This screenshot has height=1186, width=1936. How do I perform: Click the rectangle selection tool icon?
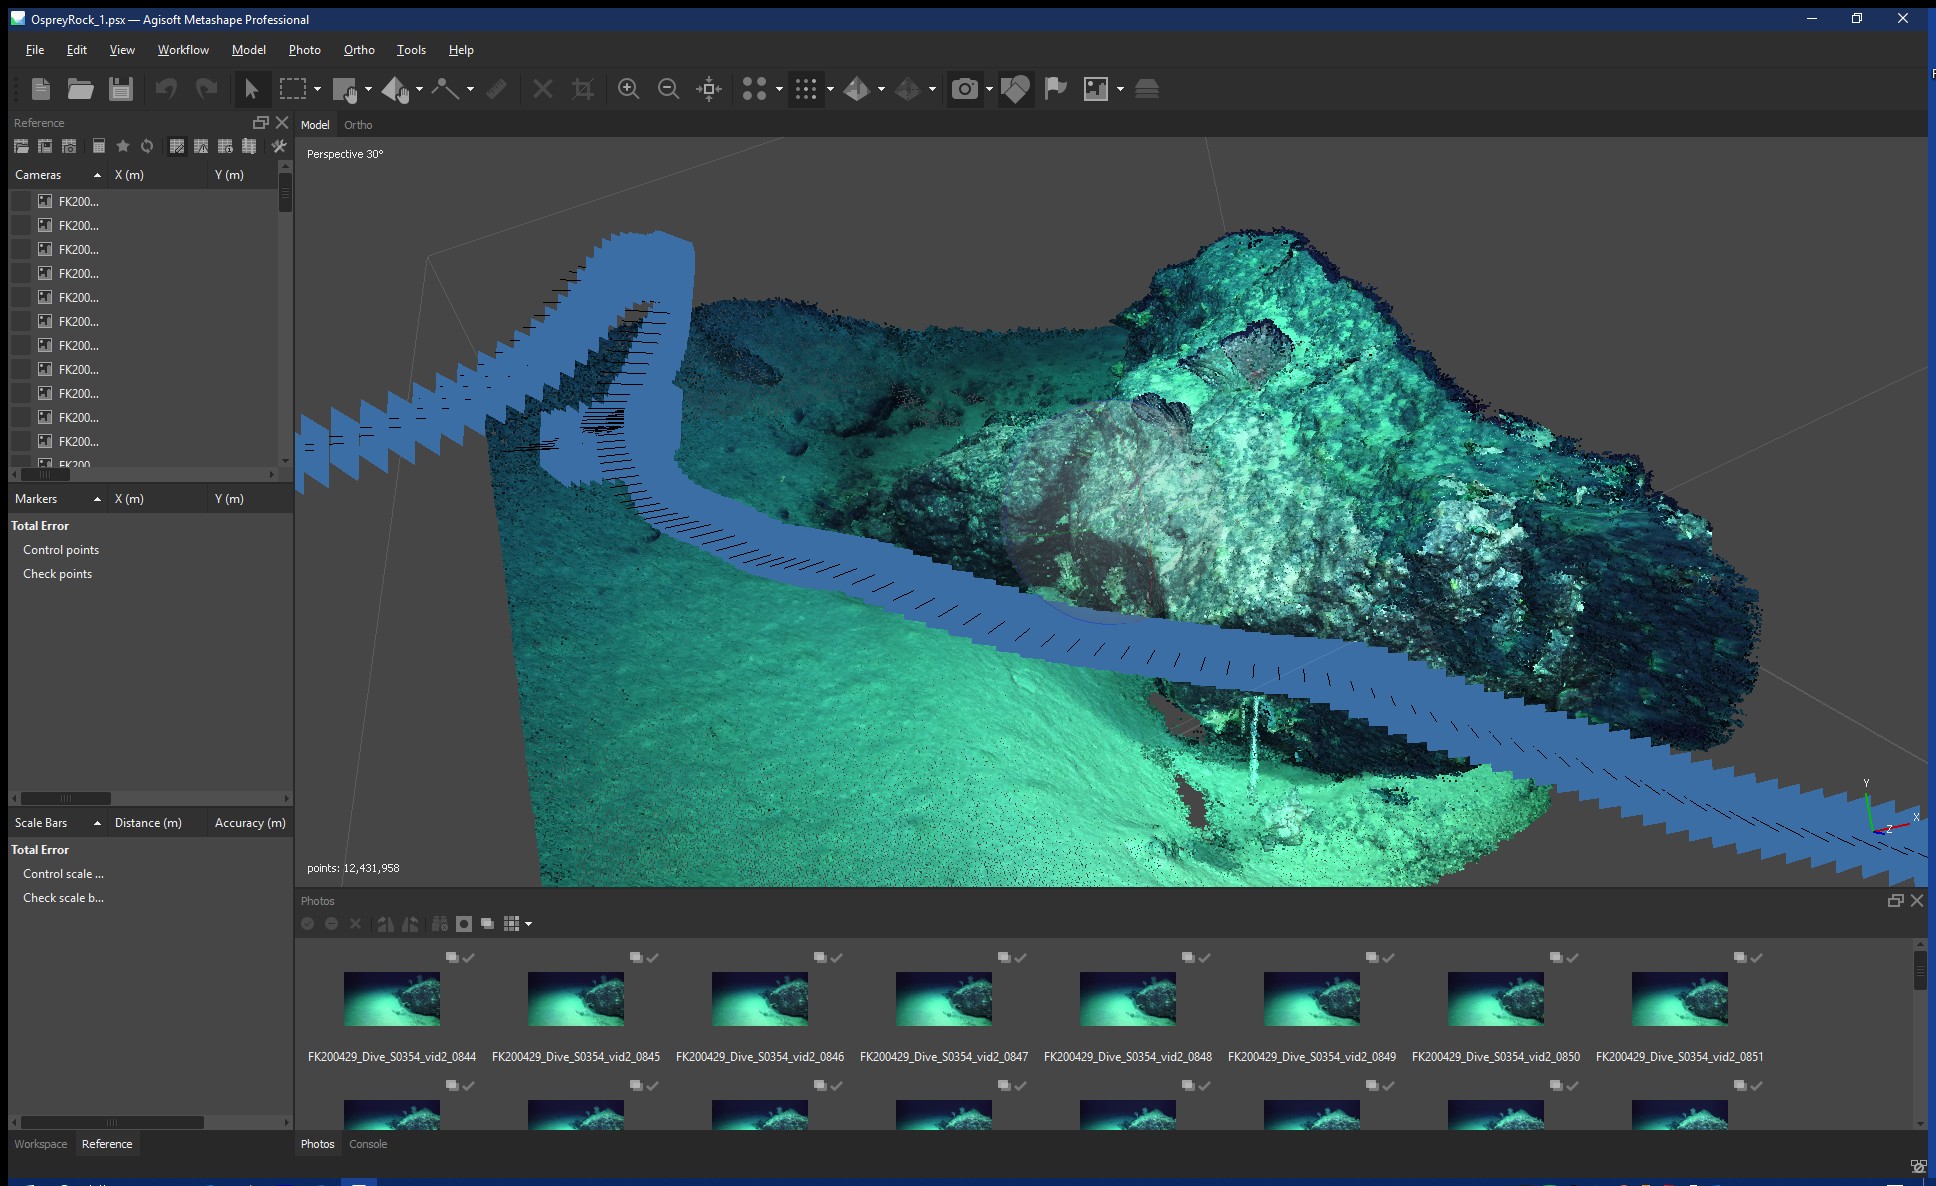292,88
